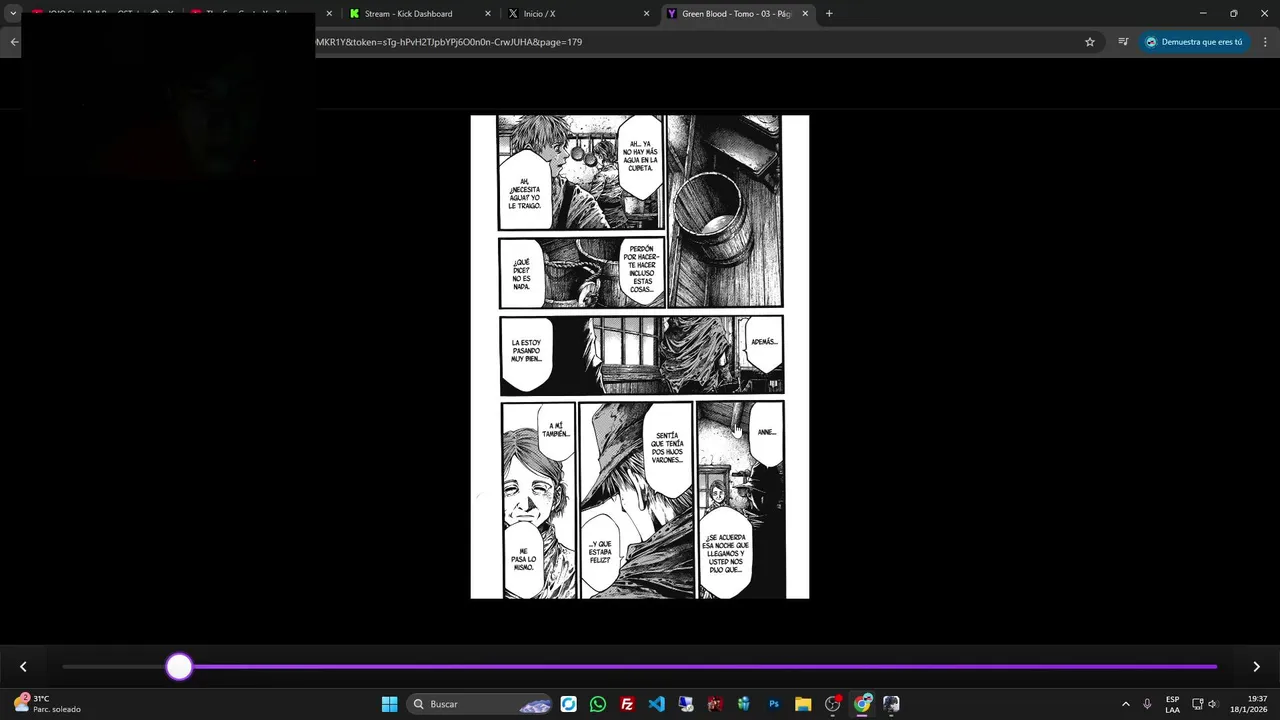
Task: Click the microphone icon in system tray
Action: tap(1147, 704)
